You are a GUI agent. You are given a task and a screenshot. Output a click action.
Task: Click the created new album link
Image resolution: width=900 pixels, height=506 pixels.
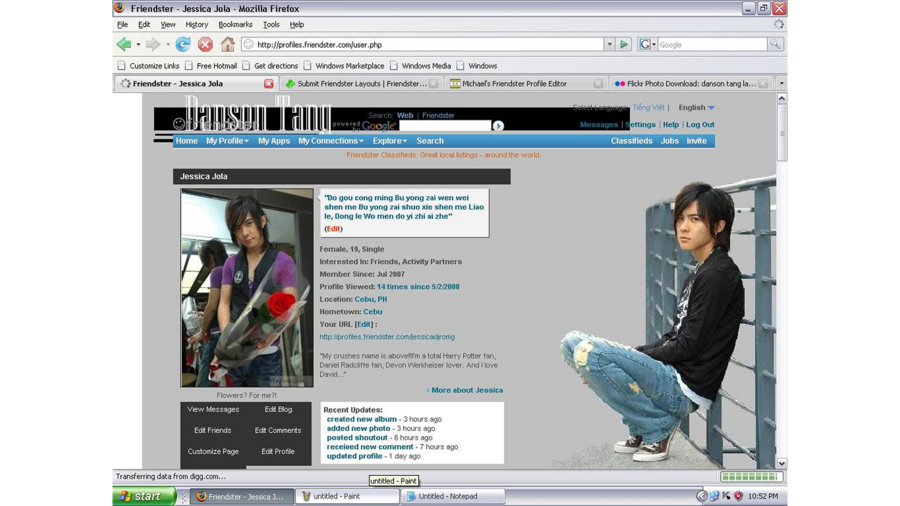click(361, 419)
